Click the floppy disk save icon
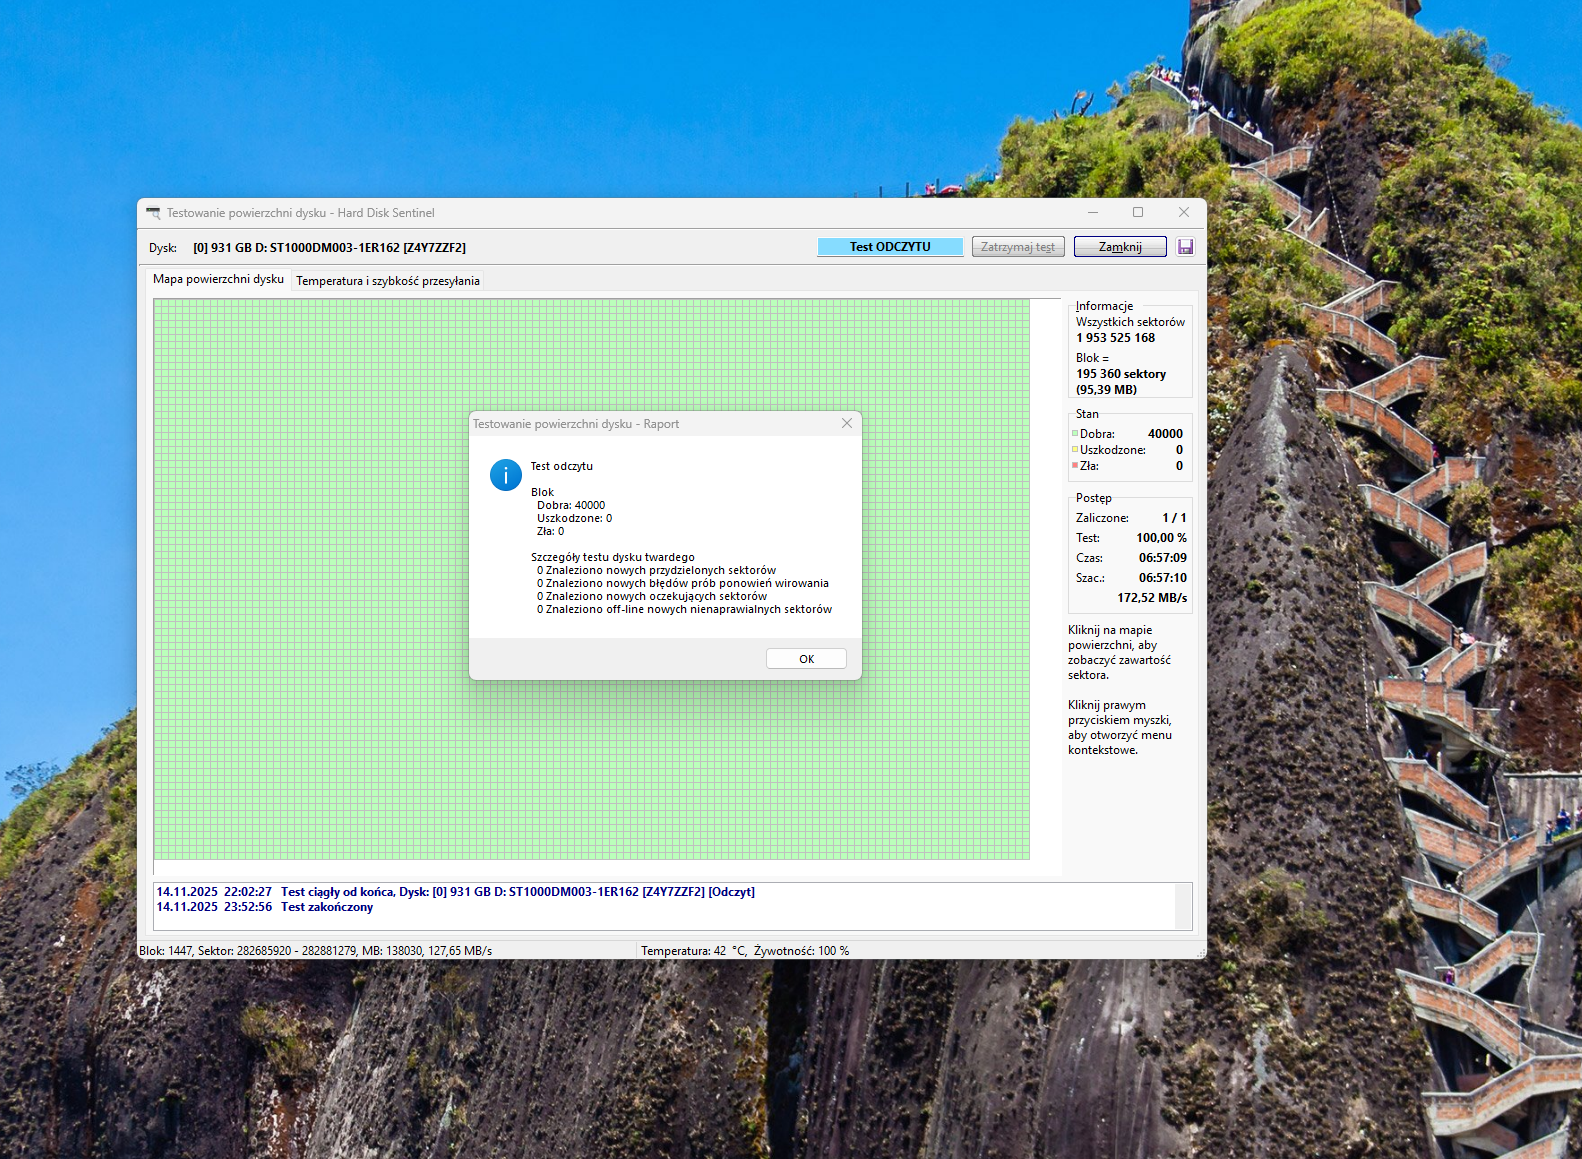 click(1185, 247)
